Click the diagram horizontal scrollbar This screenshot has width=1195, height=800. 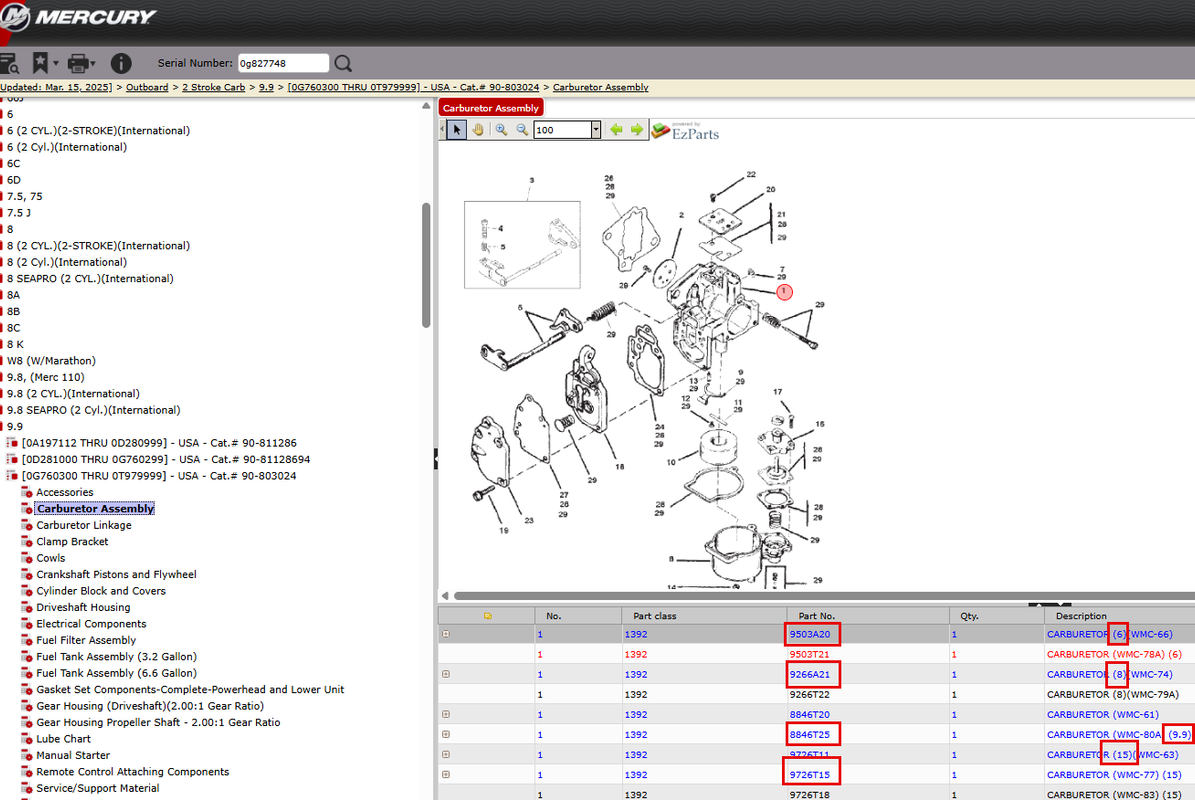point(825,596)
